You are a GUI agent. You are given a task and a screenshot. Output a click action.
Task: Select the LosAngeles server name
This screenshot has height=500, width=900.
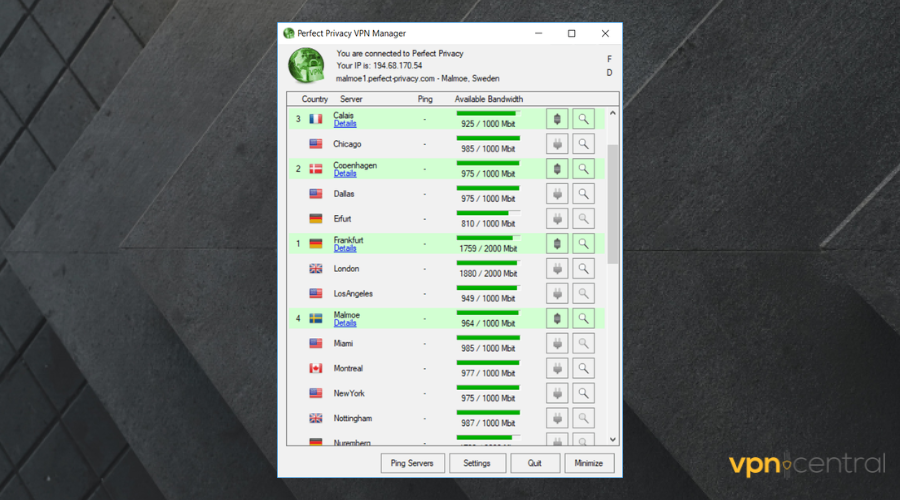tap(353, 294)
